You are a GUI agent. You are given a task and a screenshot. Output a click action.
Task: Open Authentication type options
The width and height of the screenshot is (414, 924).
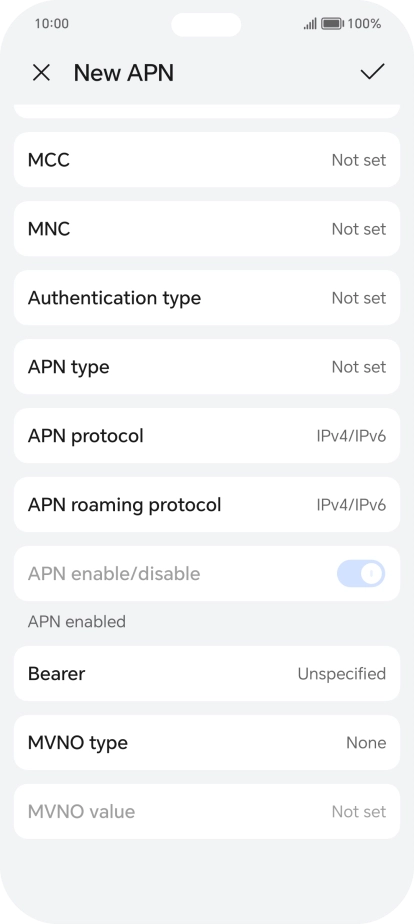point(207,298)
